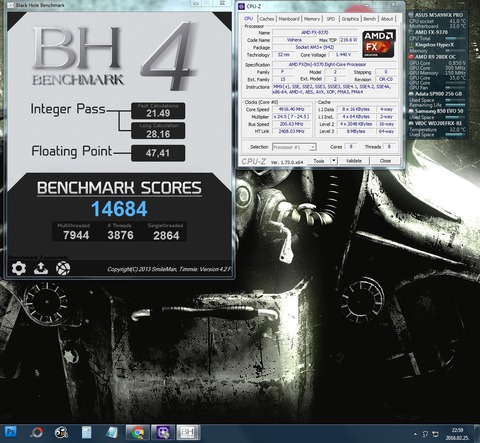Open the Black Hole Benchmark settings gear
This screenshot has width=480, height=443.
tap(19, 268)
